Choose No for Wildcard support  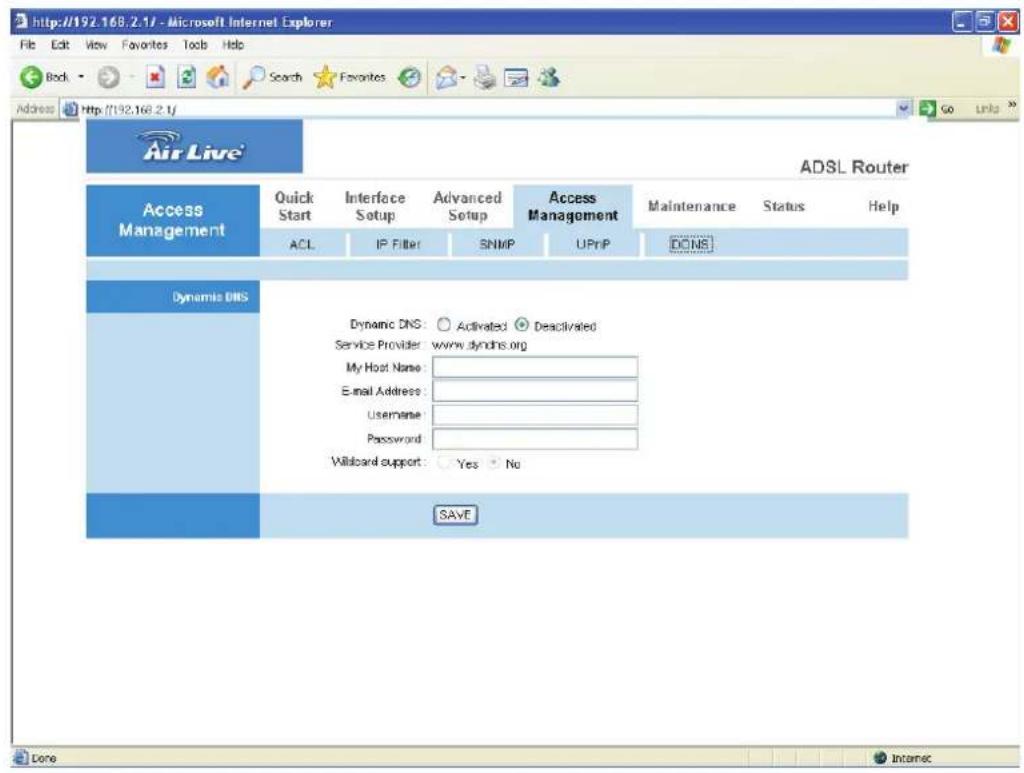coord(494,463)
